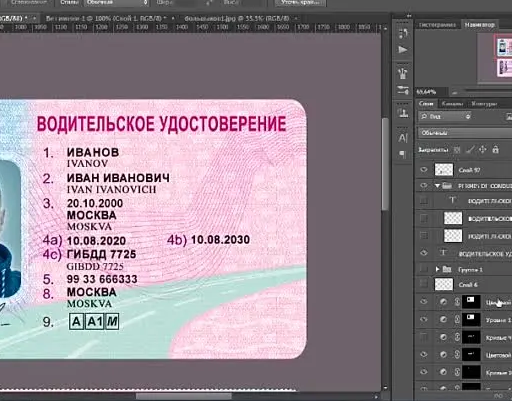Close the Без имени-1 document tab
The height and width of the screenshot is (401, 512).
(173, 18)
